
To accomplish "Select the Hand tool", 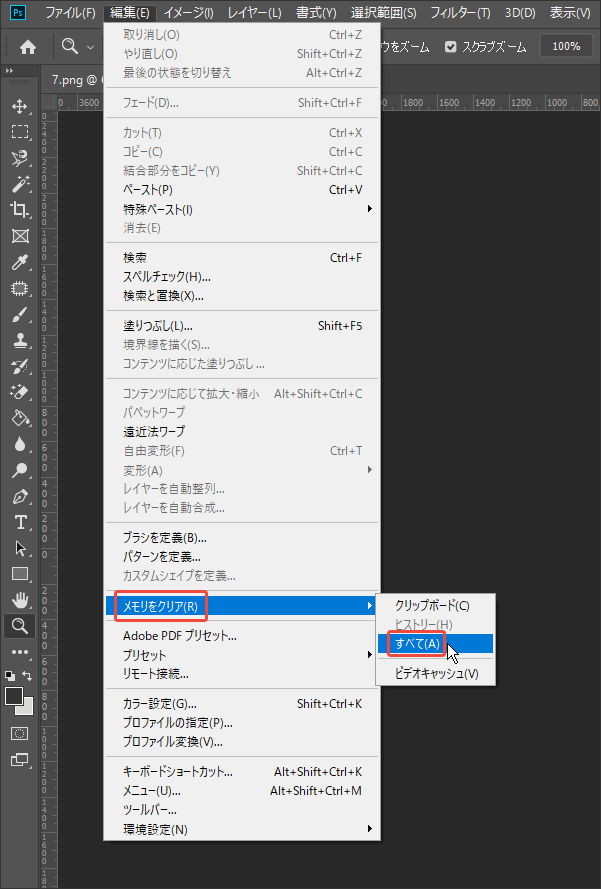I will coord(20,600).
